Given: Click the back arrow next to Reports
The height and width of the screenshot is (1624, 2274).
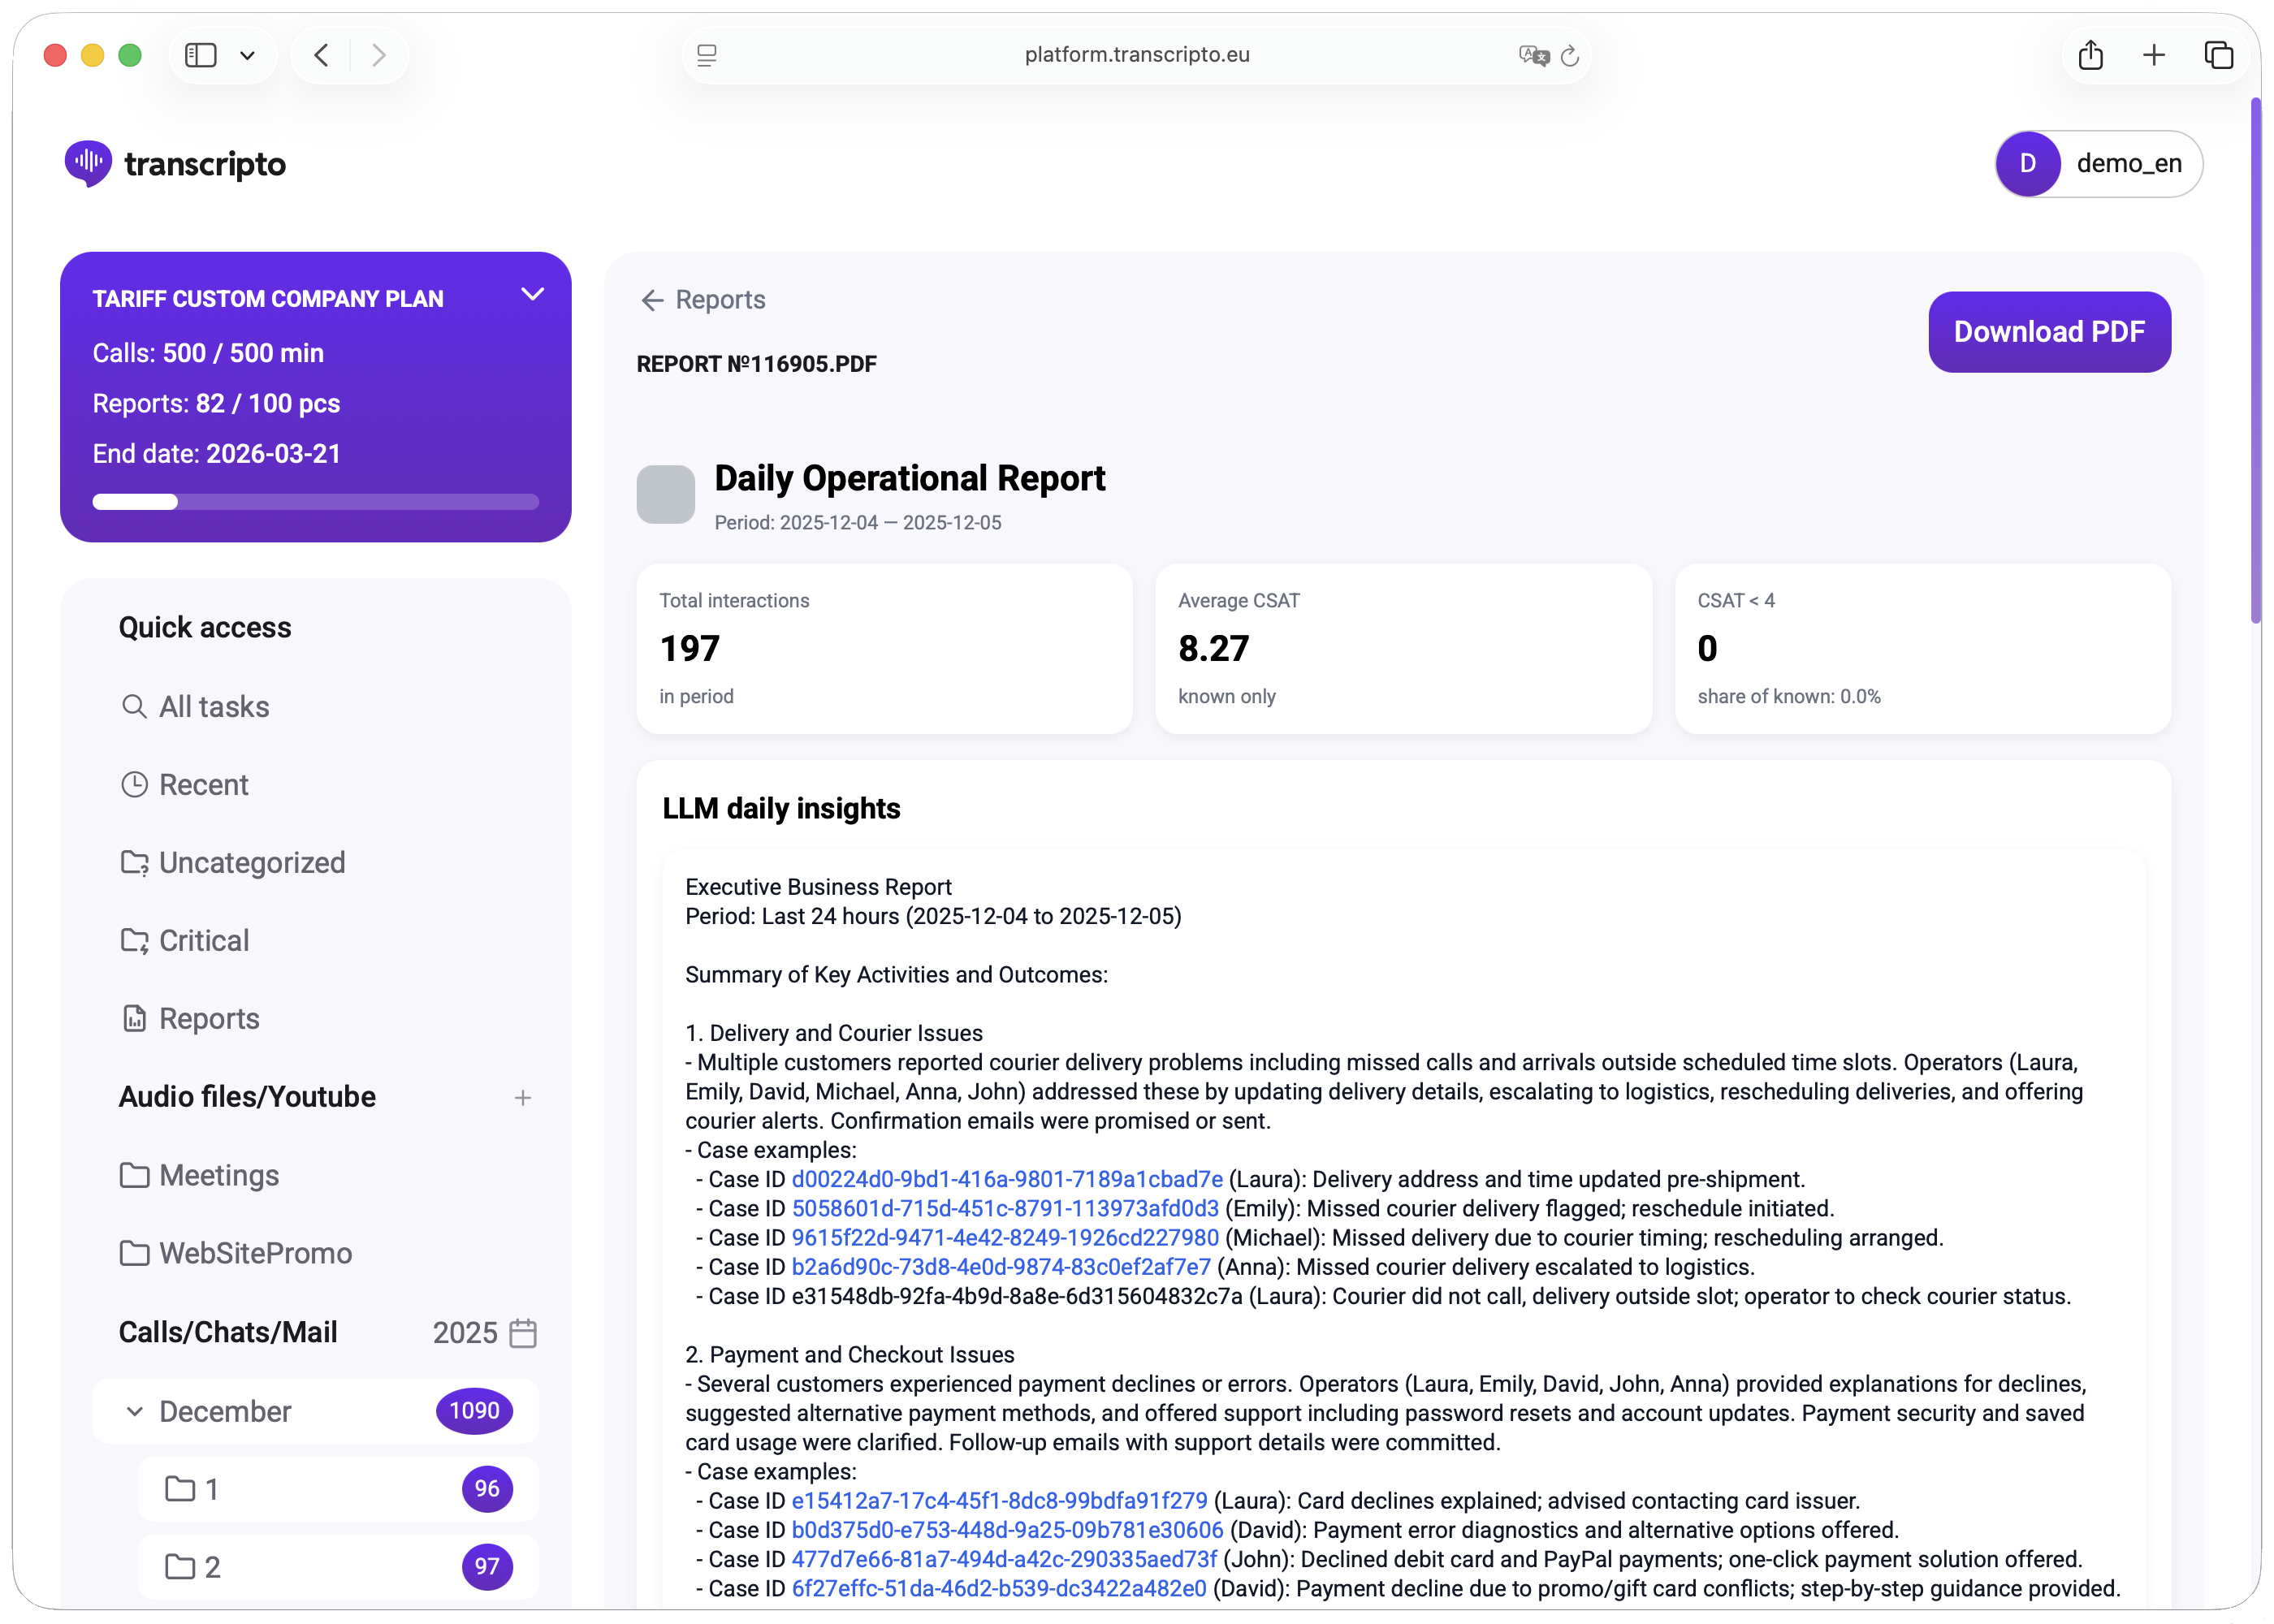Looking at the screenshot, I should click(x=652, y=300).
